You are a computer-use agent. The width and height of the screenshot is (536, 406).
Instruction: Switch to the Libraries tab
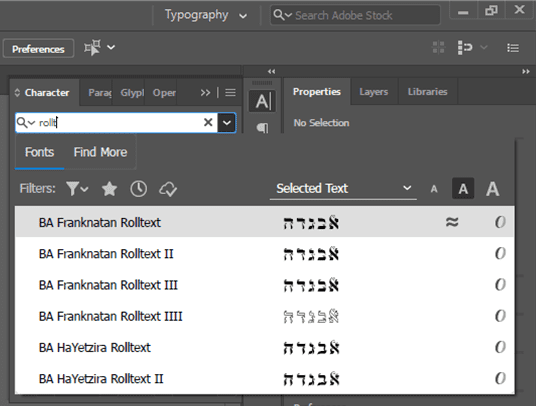pos(428,92)
